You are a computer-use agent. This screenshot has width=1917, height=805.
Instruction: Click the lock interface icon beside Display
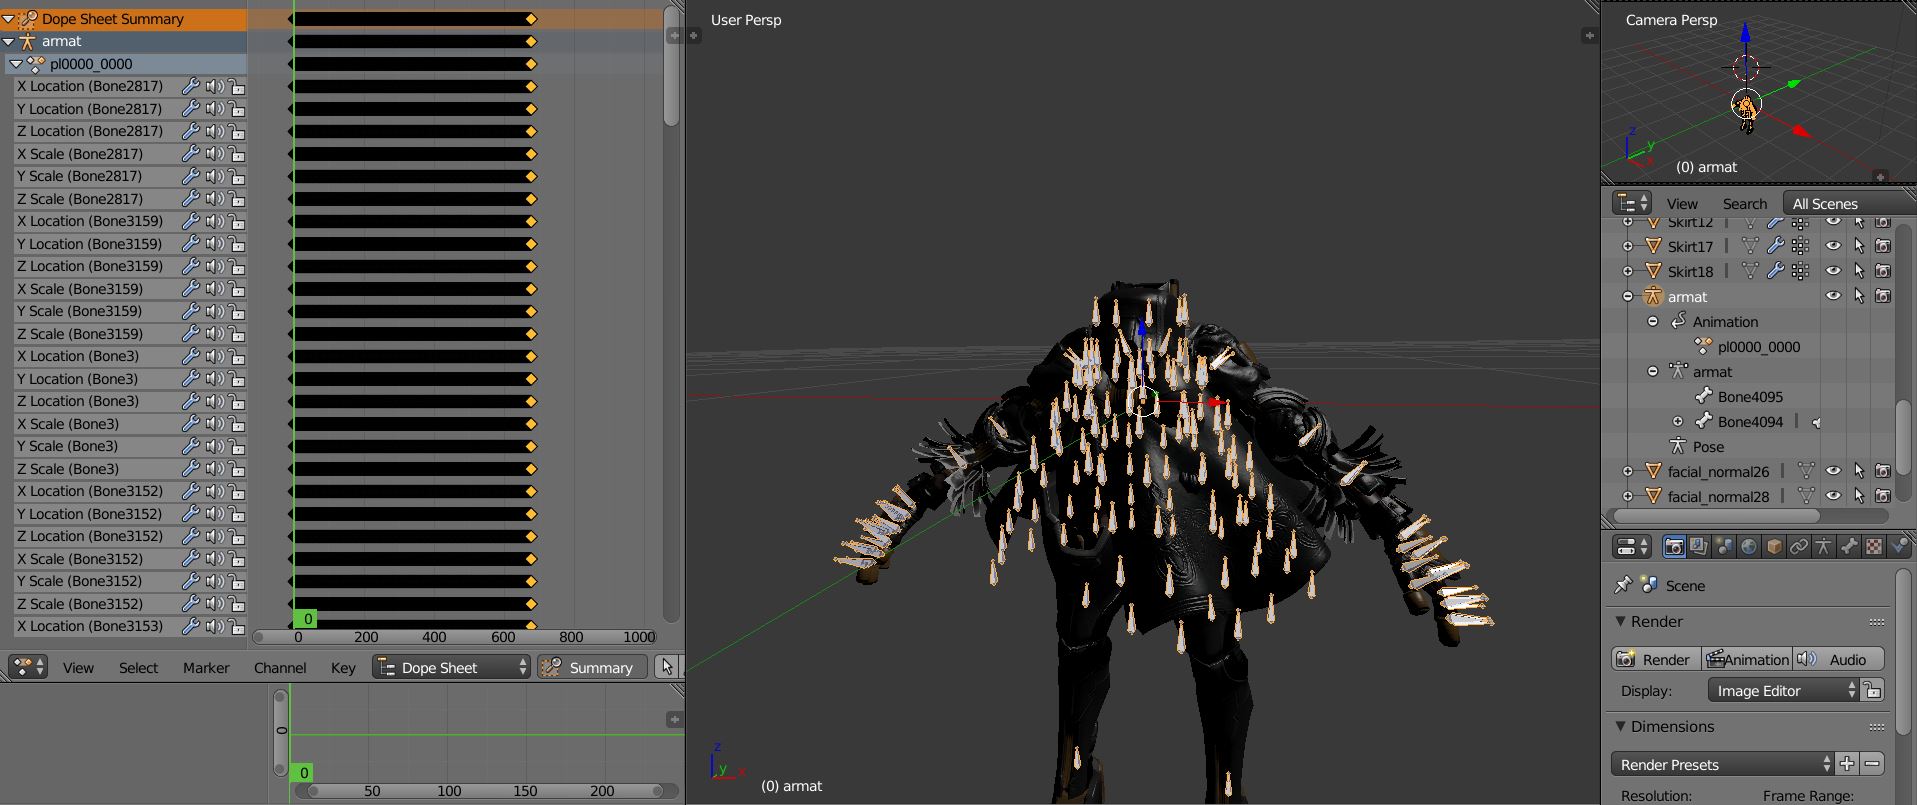pyautogui.click(x=1872, y=690)
